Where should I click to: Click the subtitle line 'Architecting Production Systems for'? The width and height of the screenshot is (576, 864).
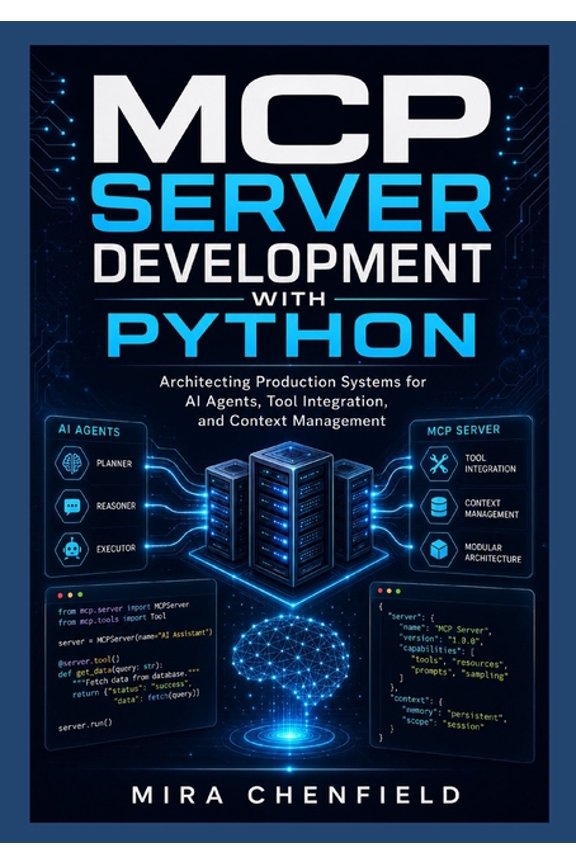[x=293, y=382]
